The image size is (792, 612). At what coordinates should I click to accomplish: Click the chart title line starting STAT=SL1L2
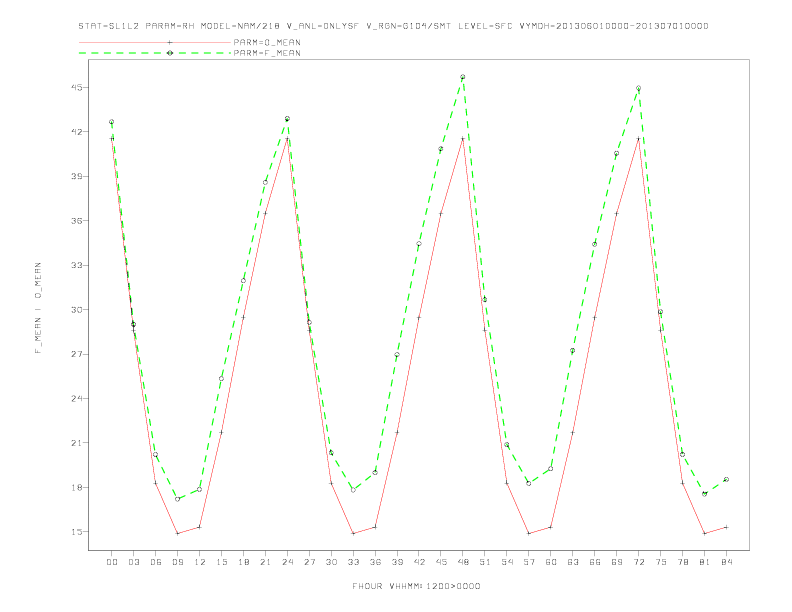pos(393,26)
